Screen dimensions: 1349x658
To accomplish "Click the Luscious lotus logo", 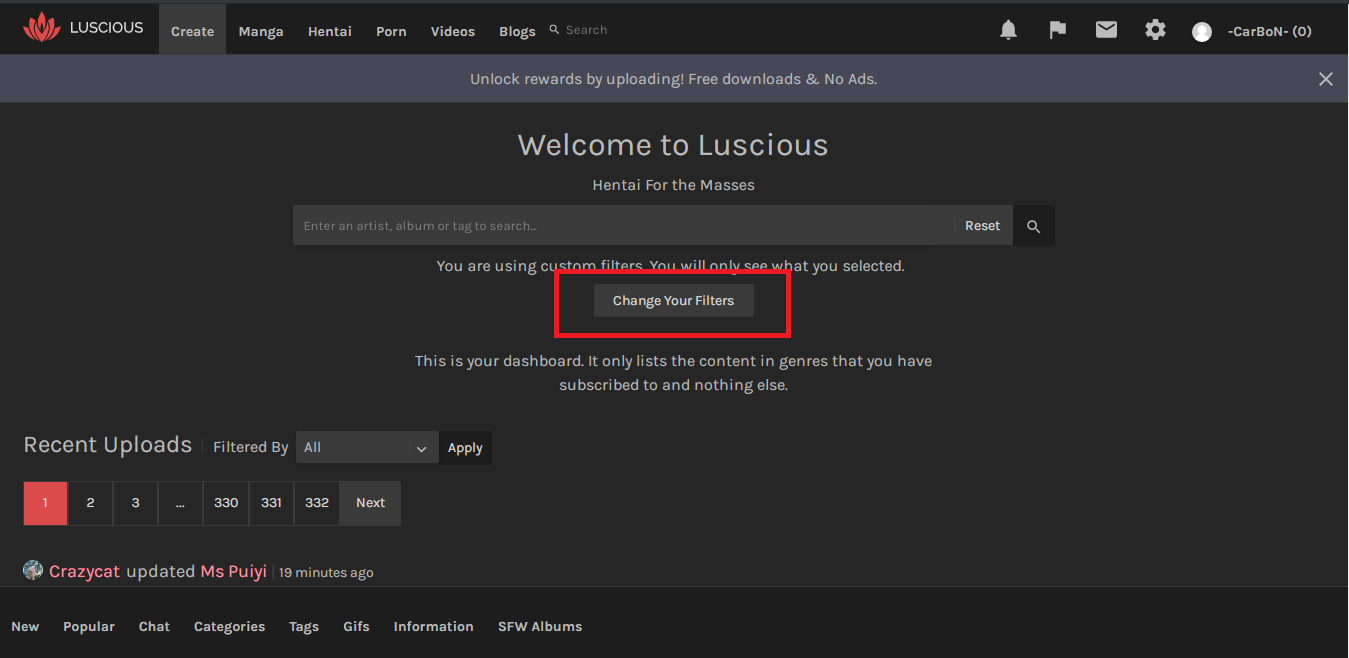I will 42,28.
